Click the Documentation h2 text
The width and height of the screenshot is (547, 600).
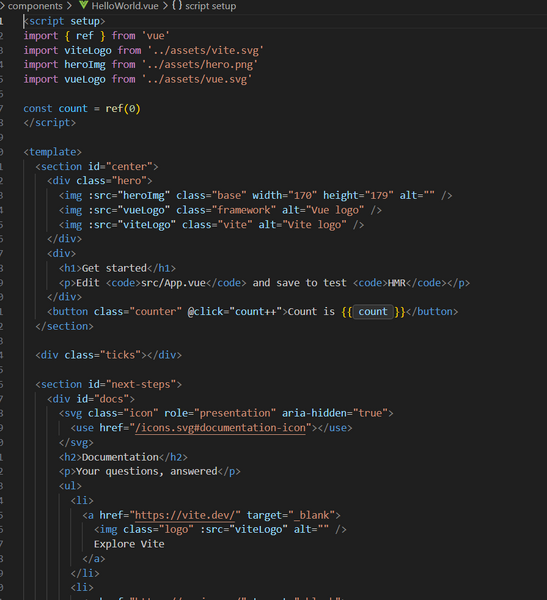(x=120, y=457)
